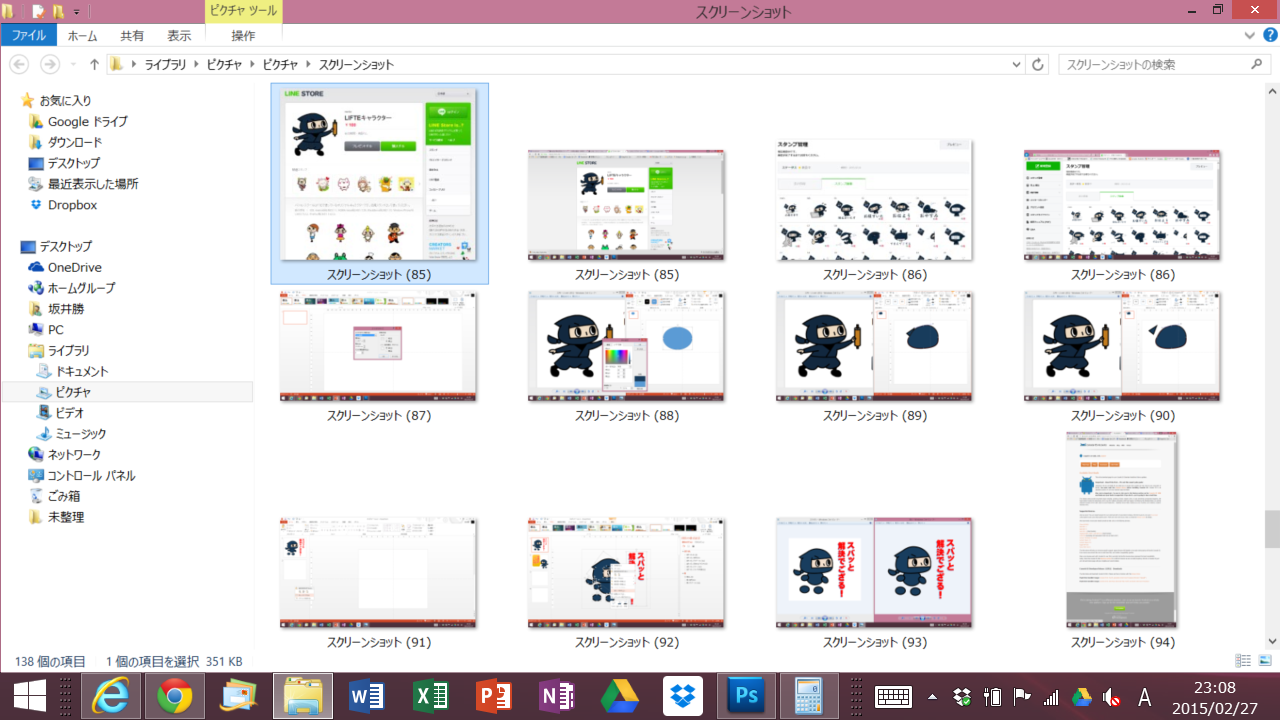
Task: Open the Action Center flag icon
Action: point(1022,697)
